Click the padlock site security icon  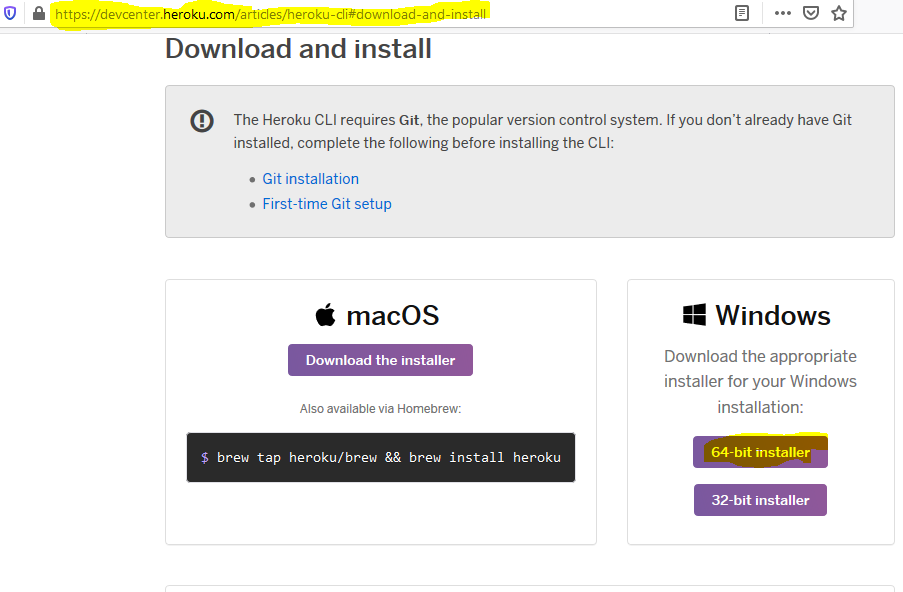[39, 13]
